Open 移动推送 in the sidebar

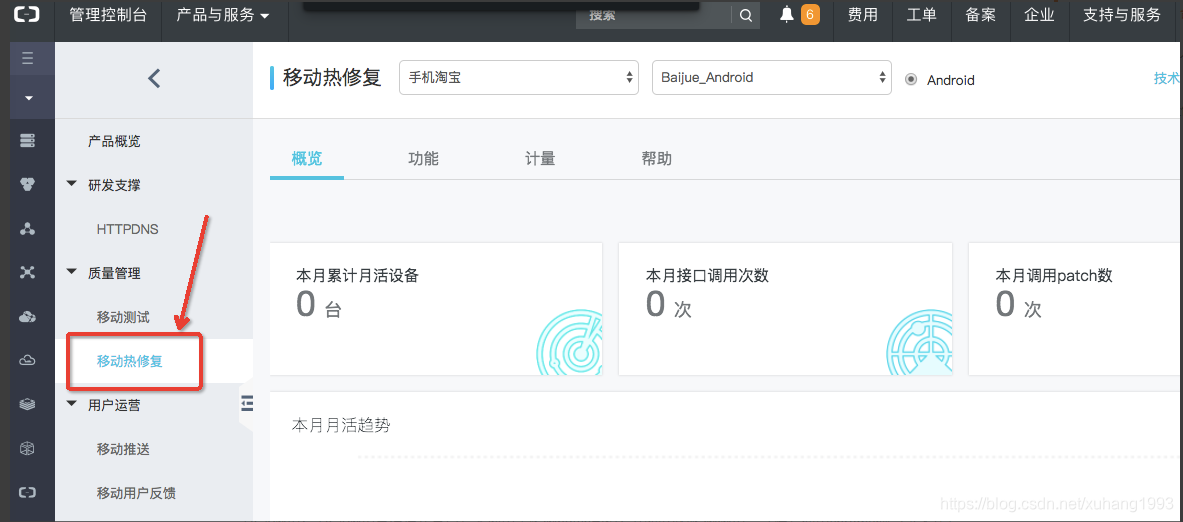pos(123,449)
